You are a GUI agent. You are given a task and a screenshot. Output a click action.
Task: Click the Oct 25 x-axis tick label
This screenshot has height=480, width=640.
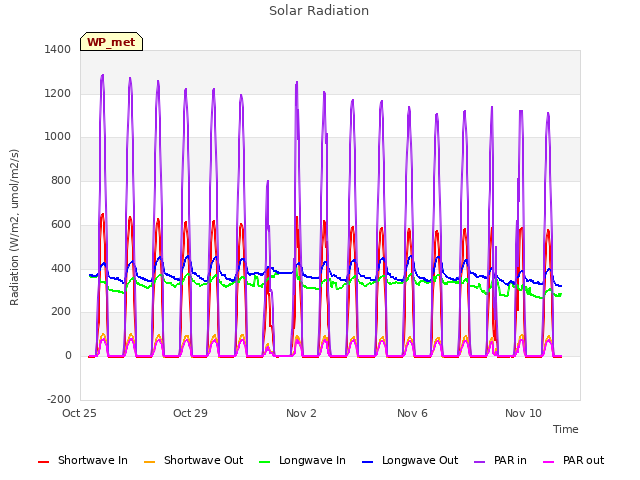(x=79, y=413)
